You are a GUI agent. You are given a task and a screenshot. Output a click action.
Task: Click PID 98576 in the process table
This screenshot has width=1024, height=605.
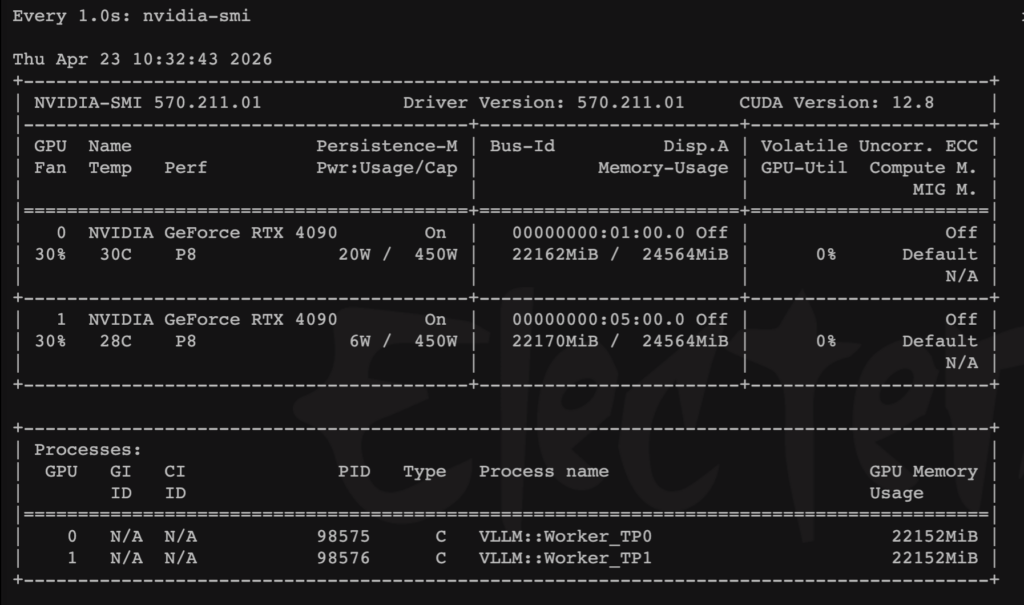tap(343, 558)
